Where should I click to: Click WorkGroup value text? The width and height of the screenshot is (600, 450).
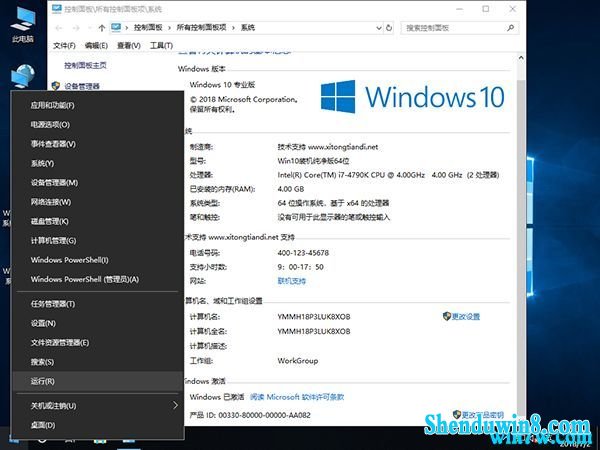click(298, 360)
